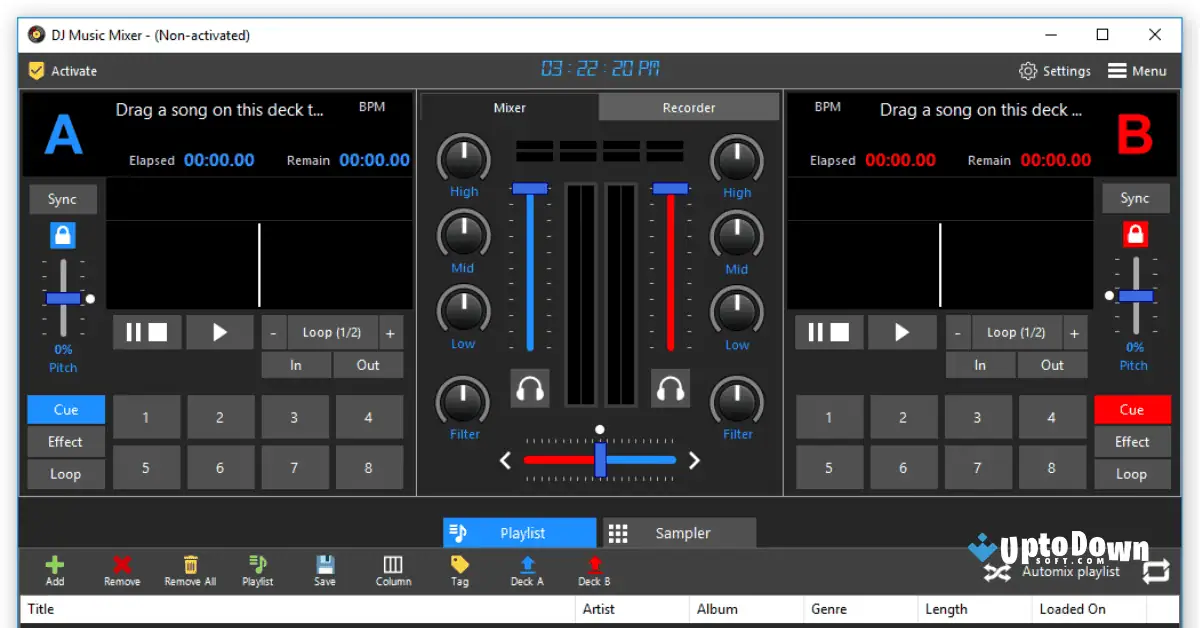Screen dimensions: 1200x628
Task: Toggle the pitch lock on Deck A
Action: [63, 235]
